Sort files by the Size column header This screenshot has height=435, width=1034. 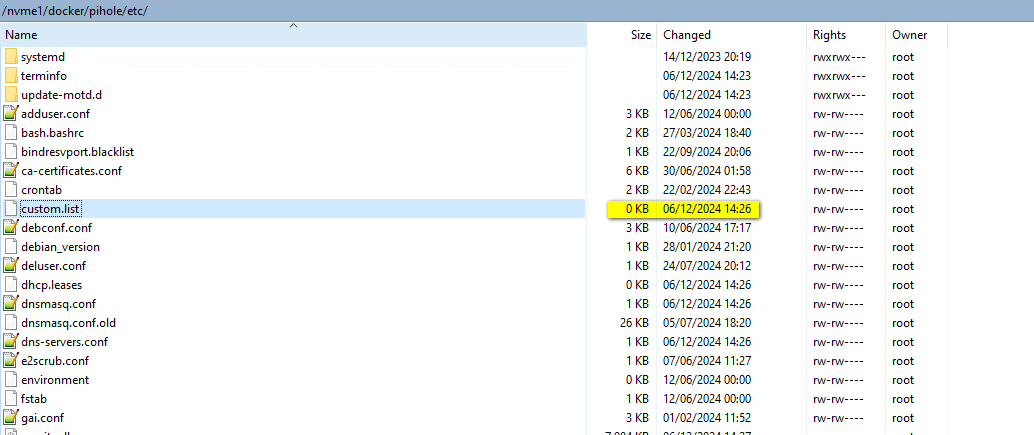coord(621,35)
